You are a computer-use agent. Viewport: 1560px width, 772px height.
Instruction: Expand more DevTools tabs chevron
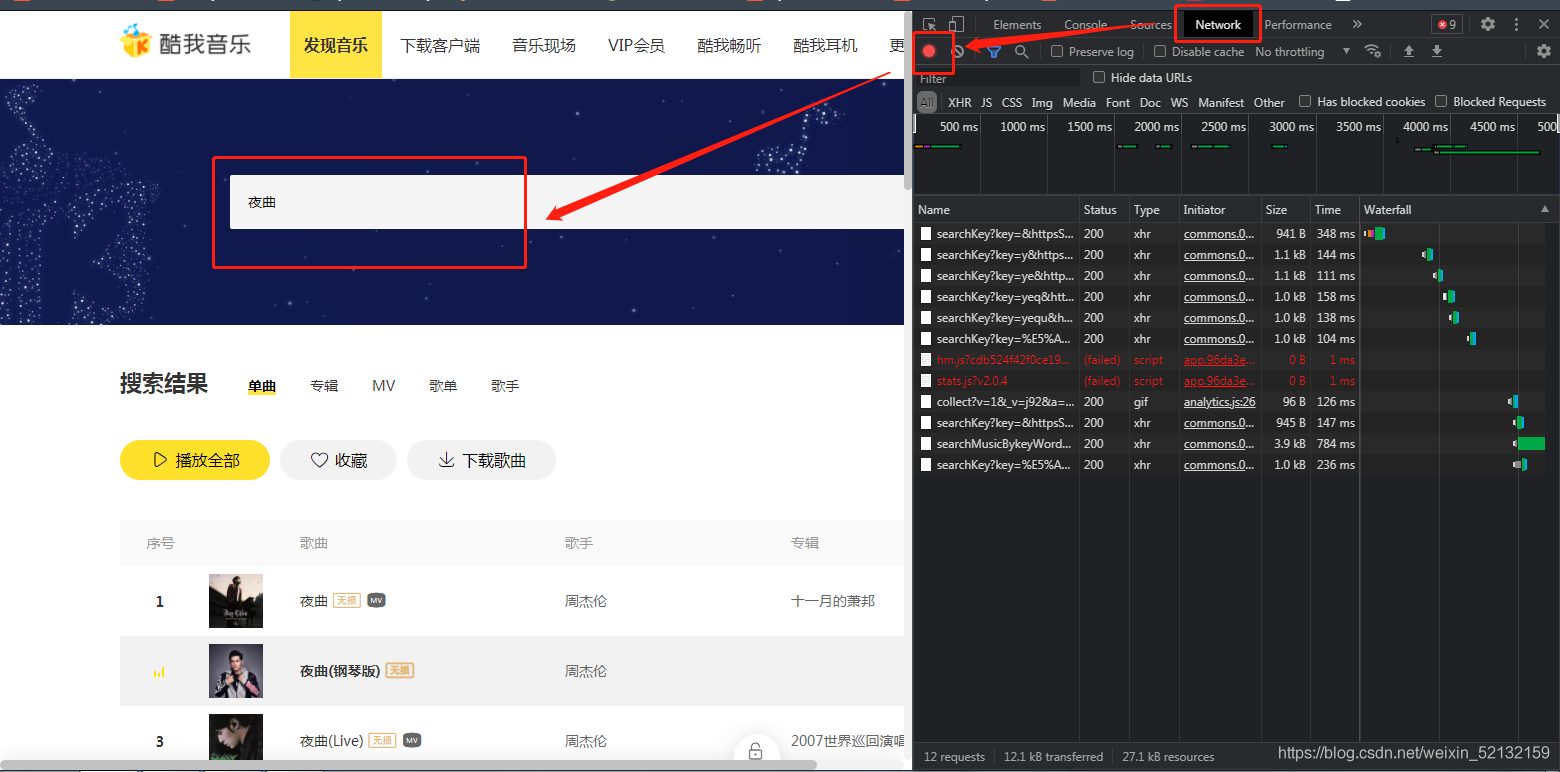[1357, 24]
